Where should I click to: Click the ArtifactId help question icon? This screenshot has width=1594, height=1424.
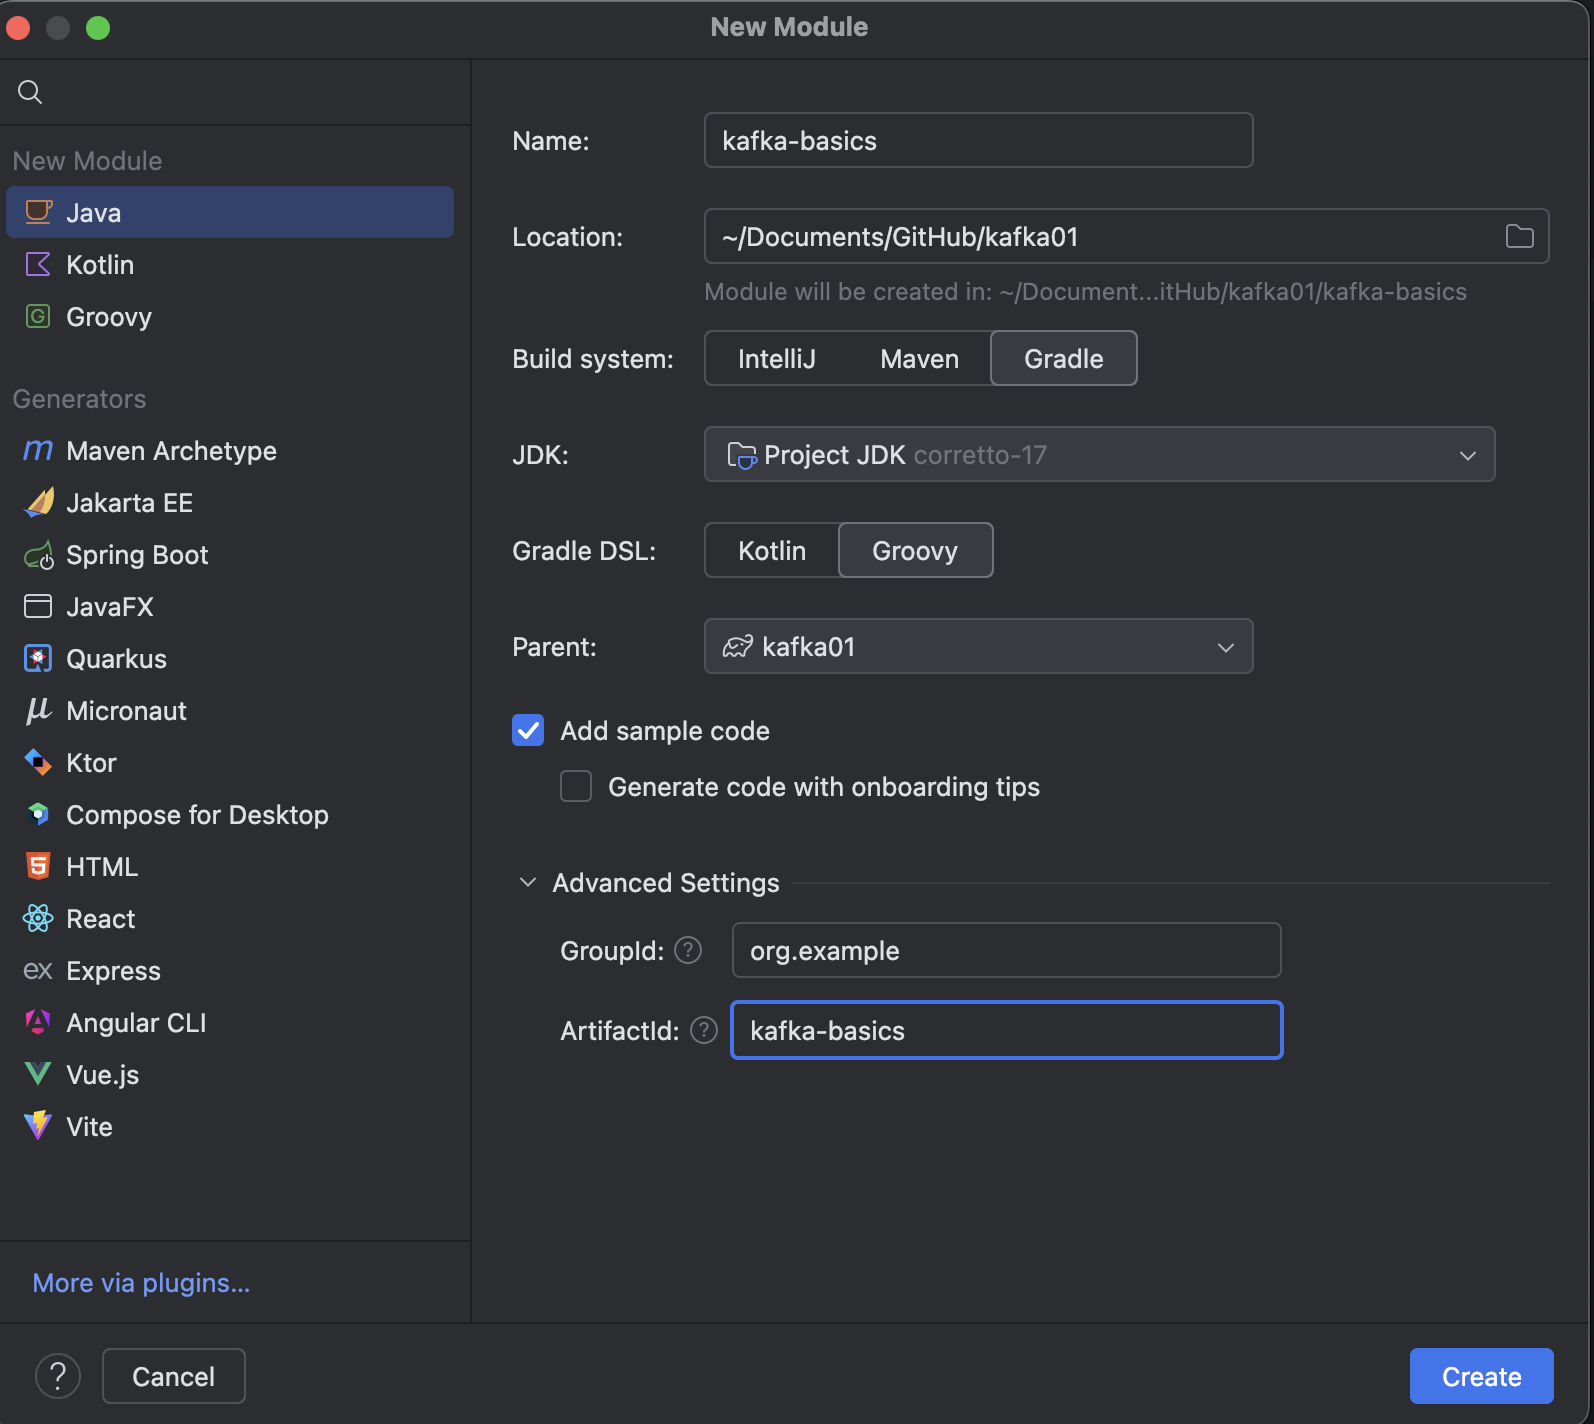point(704,1030)
